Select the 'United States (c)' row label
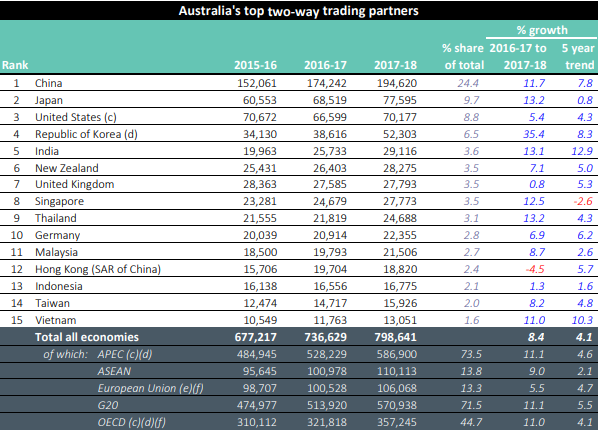Image resolution: width=599 pixels, height=432 pixels. (x=76, y=117)
